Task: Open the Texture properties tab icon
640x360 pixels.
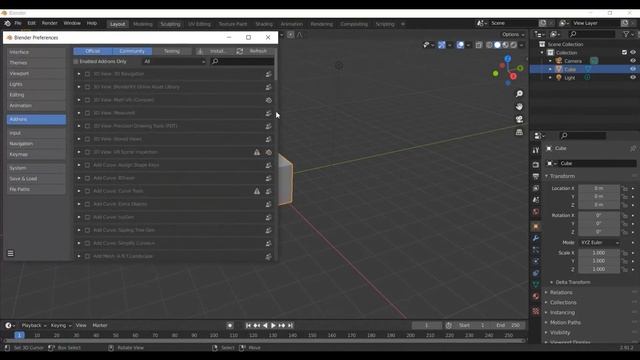Action: pyautogui.click(x=536, y=311)
